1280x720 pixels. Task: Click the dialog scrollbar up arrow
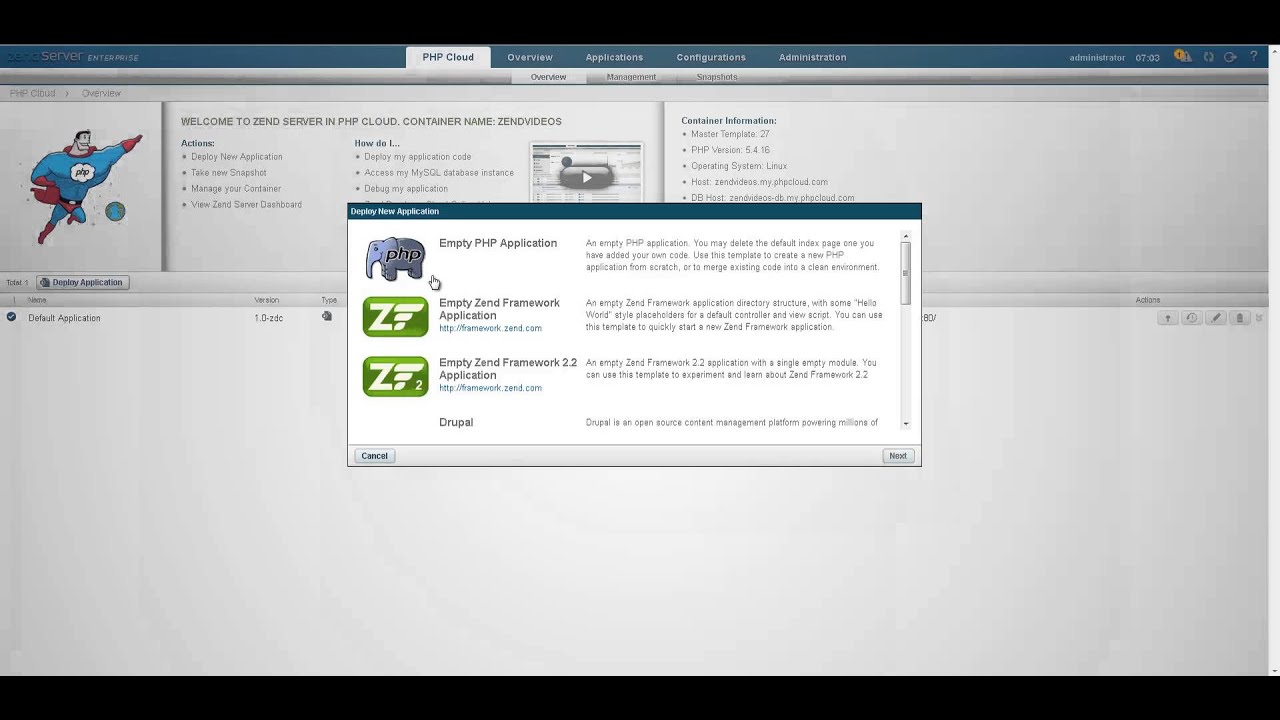click(906, 237)
